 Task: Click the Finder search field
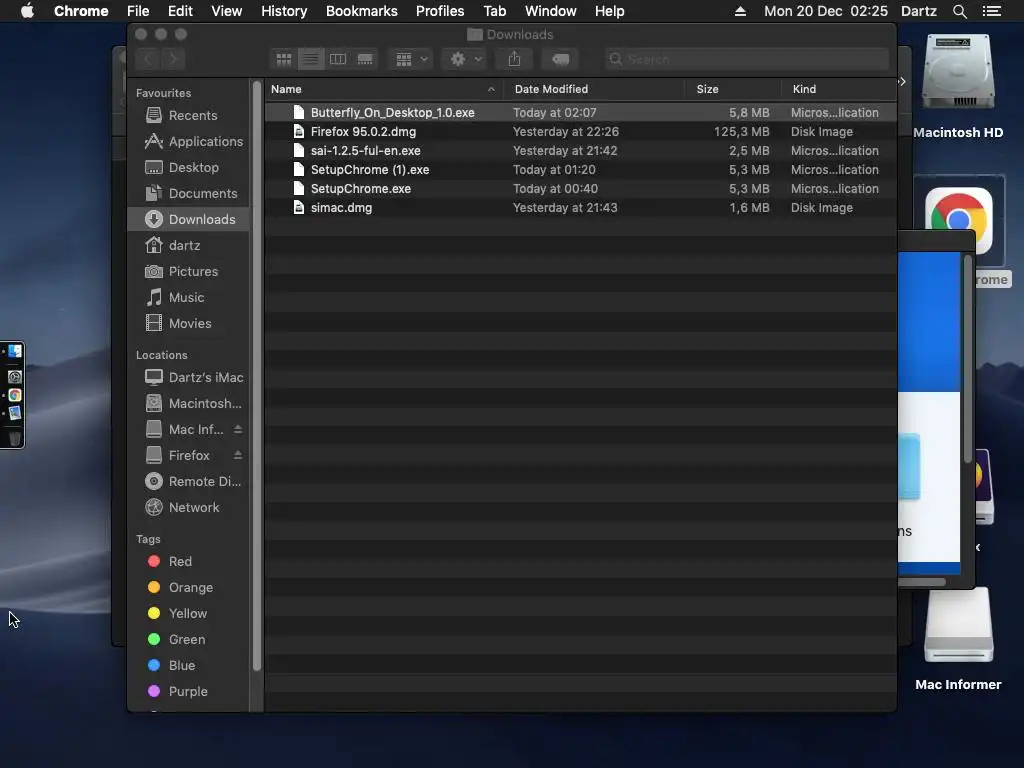[746, 59]
